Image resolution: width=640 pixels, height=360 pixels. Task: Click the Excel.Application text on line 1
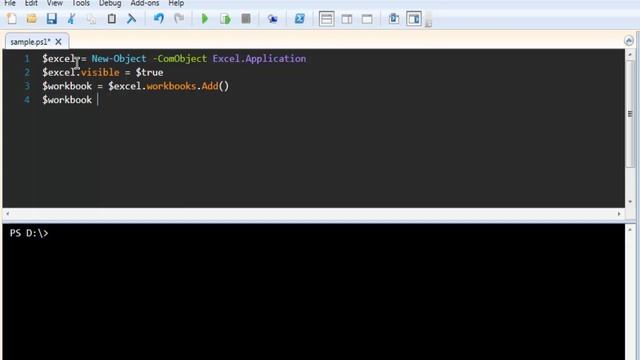click(x=259, y=58)
